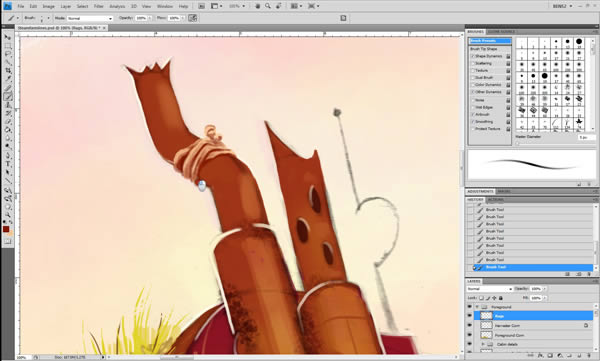Image resolution: width=600 pixels, height=361 pixels.
Task: Open brush blending Mode dropdown in options bar
Action: [x=90, y=18]
